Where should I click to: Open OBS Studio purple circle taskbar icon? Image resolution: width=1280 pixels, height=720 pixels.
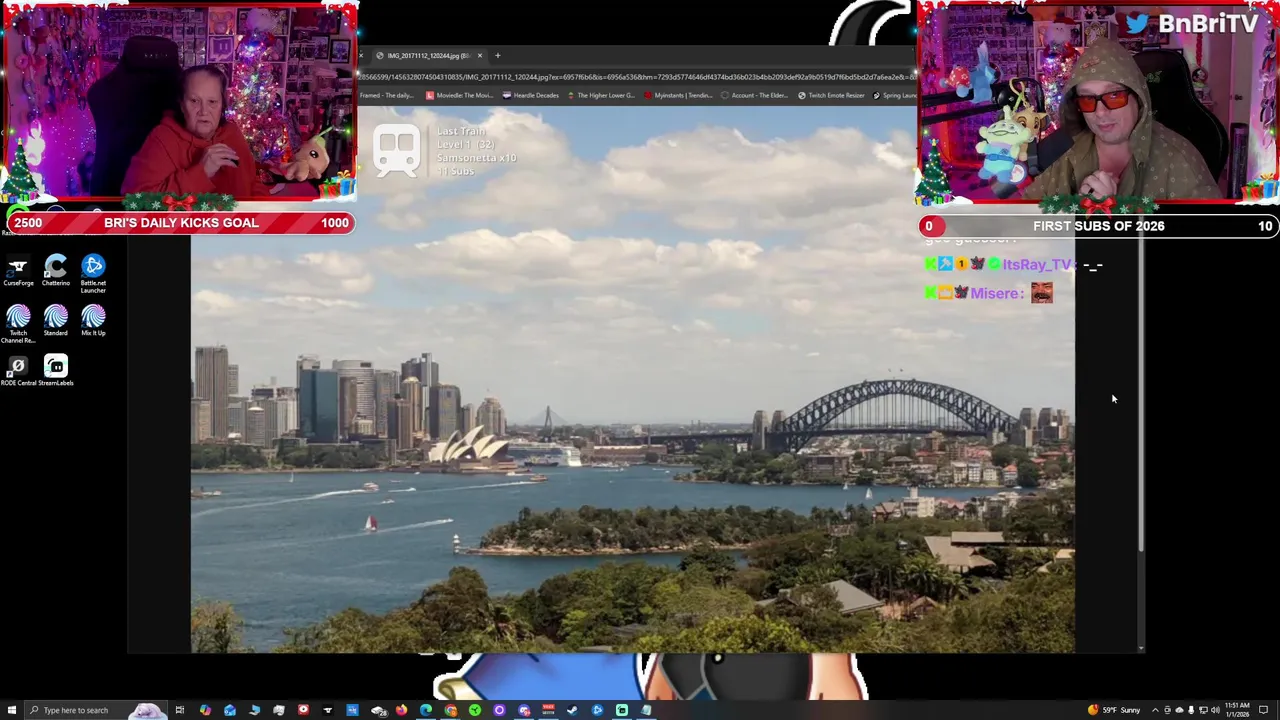[499, 710]
